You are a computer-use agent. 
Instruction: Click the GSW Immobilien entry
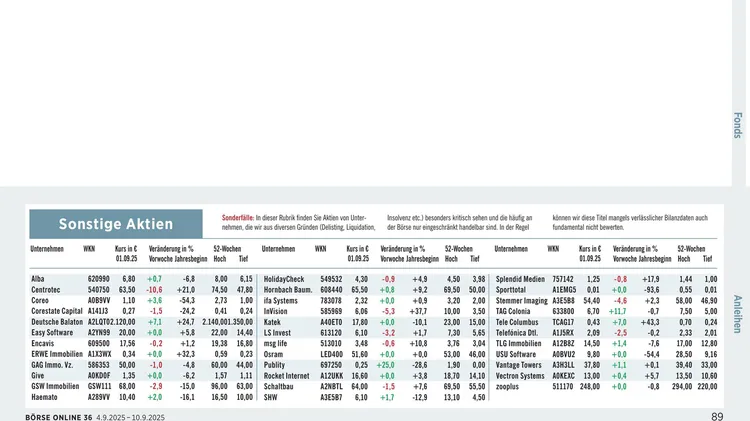point(55,386)
